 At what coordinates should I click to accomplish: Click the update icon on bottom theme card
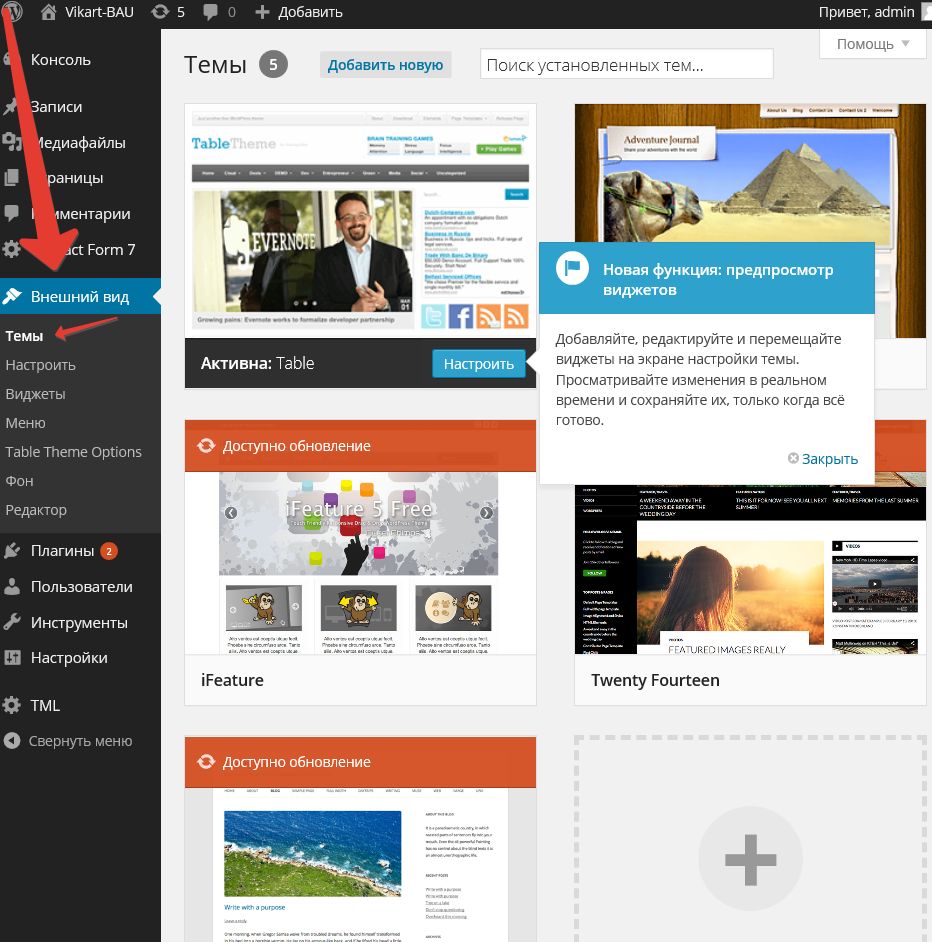[206, 762]
